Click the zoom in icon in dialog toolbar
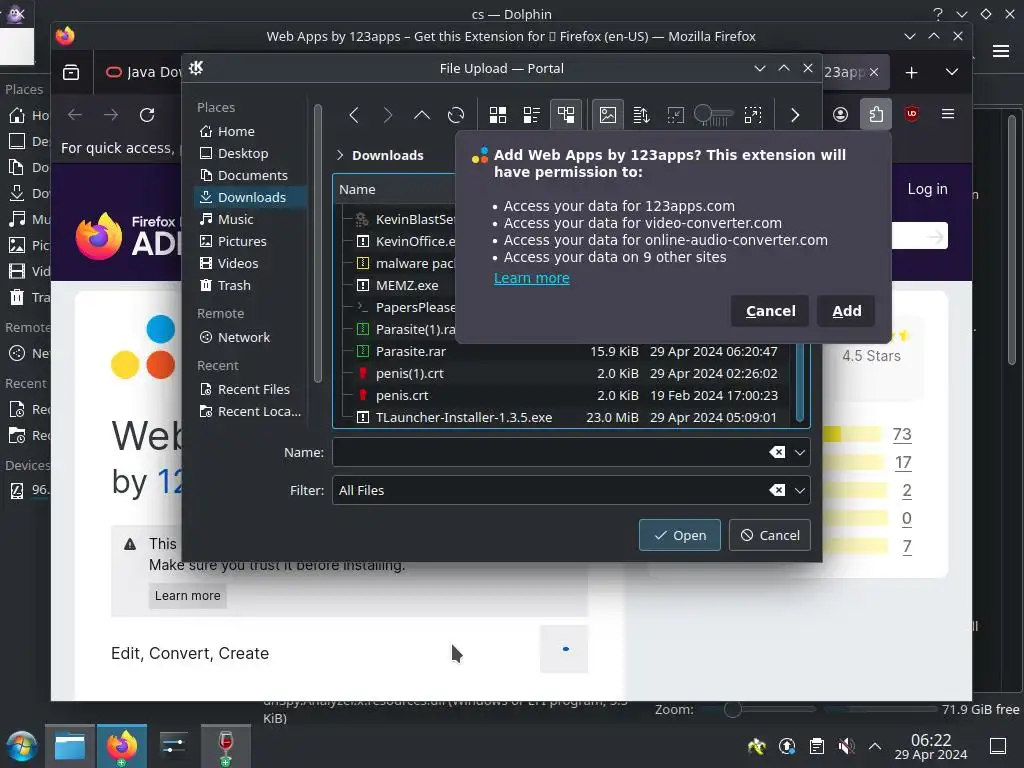Image resolution: width=1024 pixels, height=768 pixels. tap(752, 116)
